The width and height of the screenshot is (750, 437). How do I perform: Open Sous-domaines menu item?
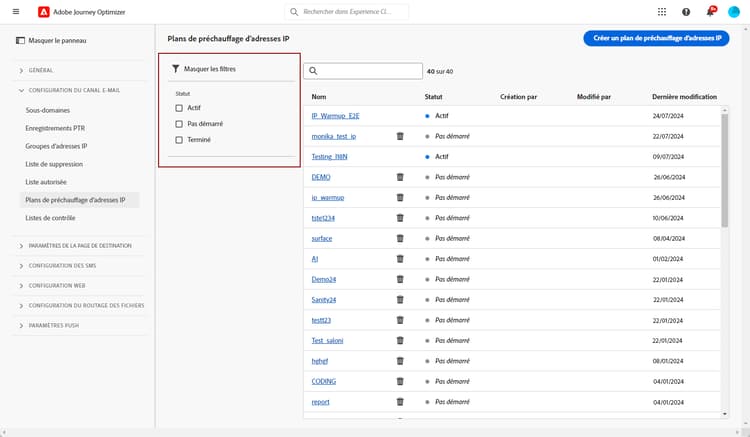pos(47,109)
